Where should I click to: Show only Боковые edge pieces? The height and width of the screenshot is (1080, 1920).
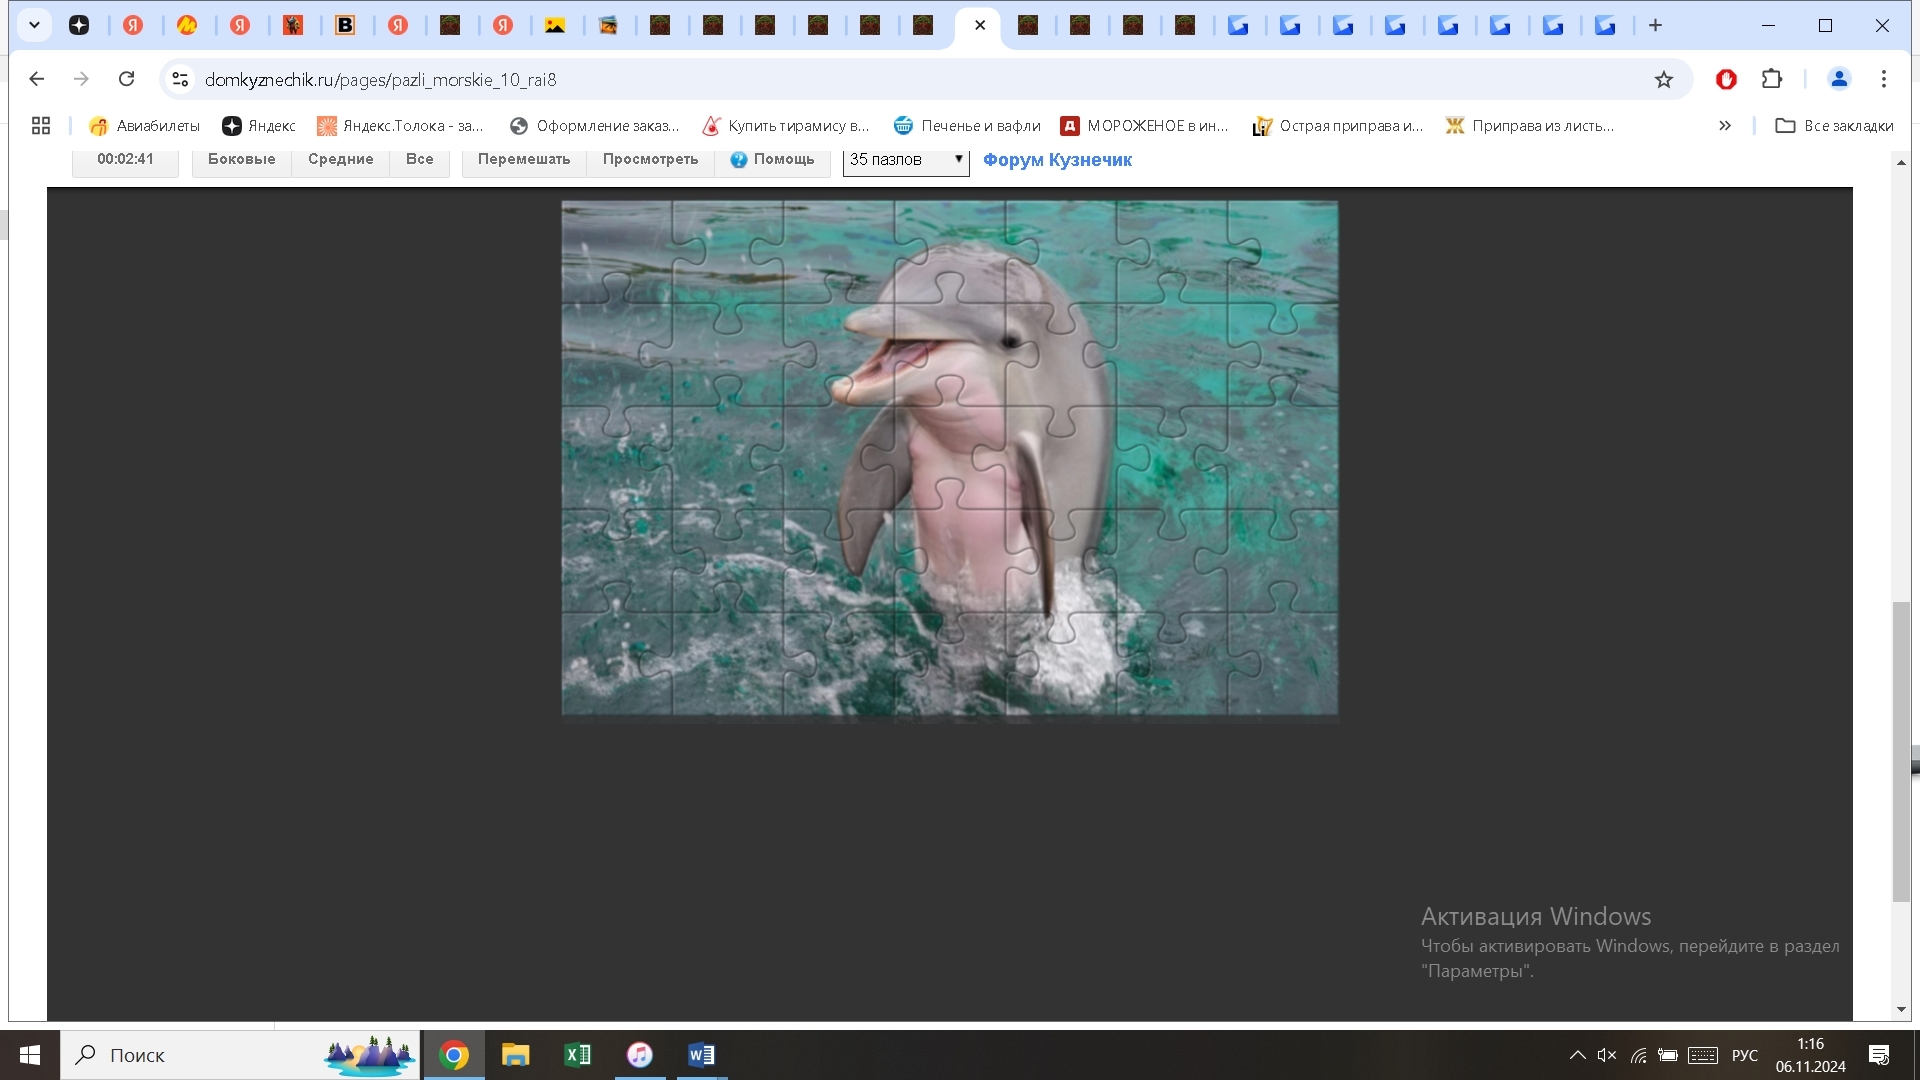[x=241, y=159]
